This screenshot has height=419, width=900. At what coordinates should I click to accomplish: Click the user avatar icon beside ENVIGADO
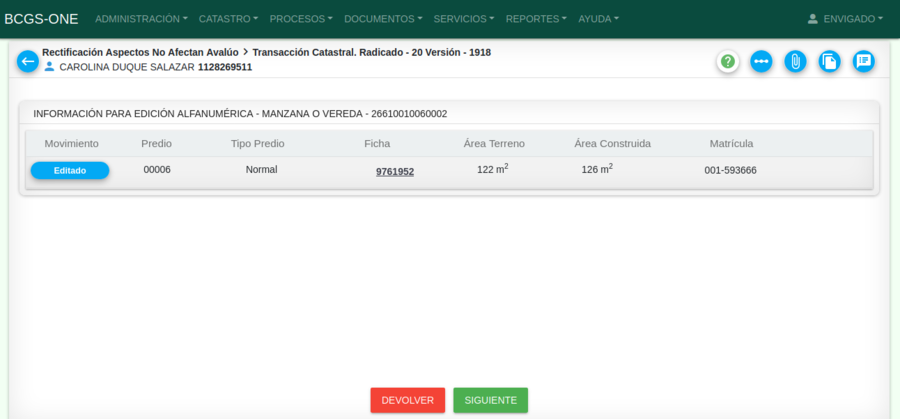pyautogui.click(x=813, y=19)
